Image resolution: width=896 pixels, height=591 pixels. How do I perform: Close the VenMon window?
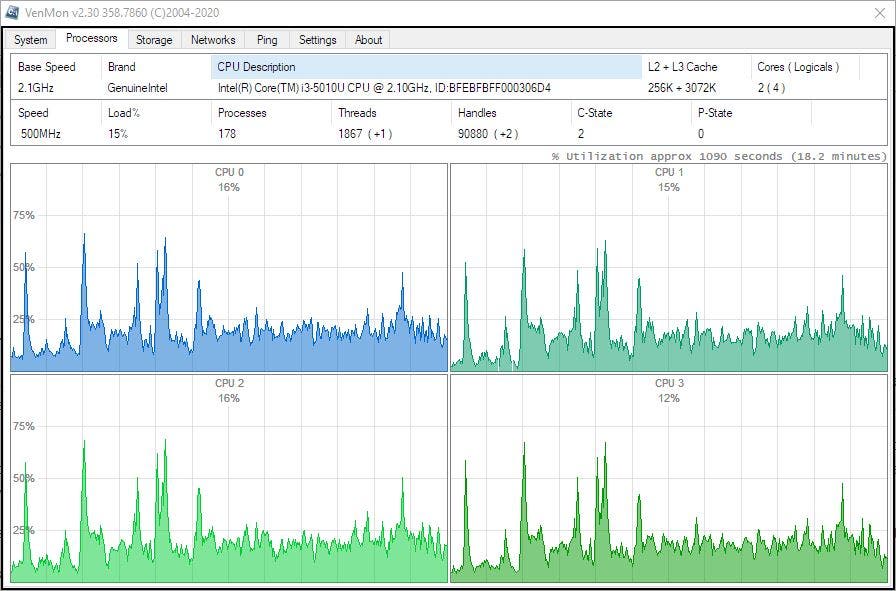tap(880, 13)
